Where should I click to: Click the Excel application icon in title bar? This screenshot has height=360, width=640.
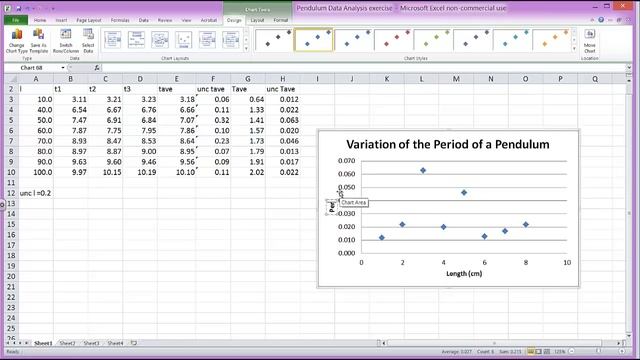point(8,8)
